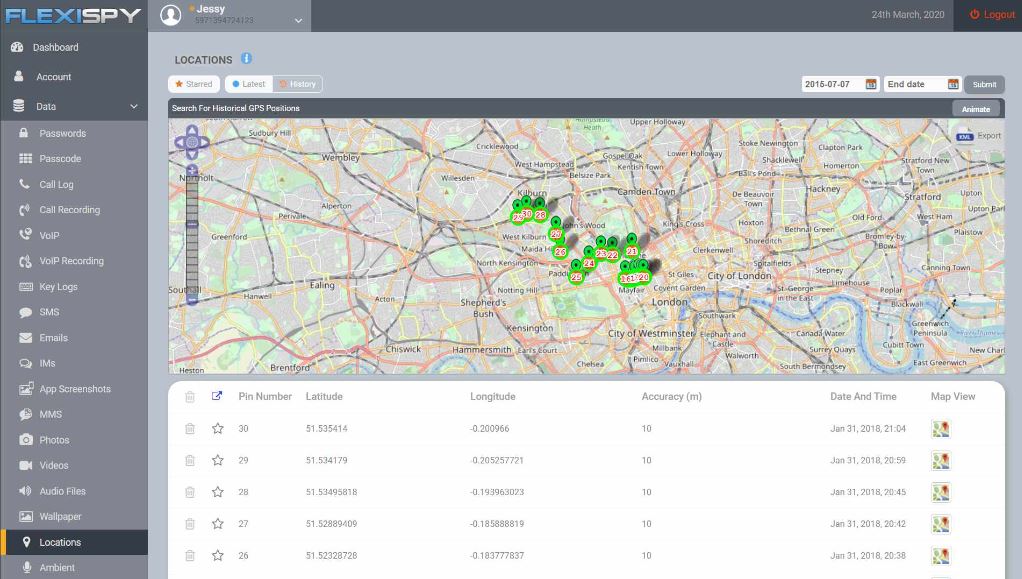Click the Call Recording icon
This screenshot has height=579, width=1022.
point(25,210)
